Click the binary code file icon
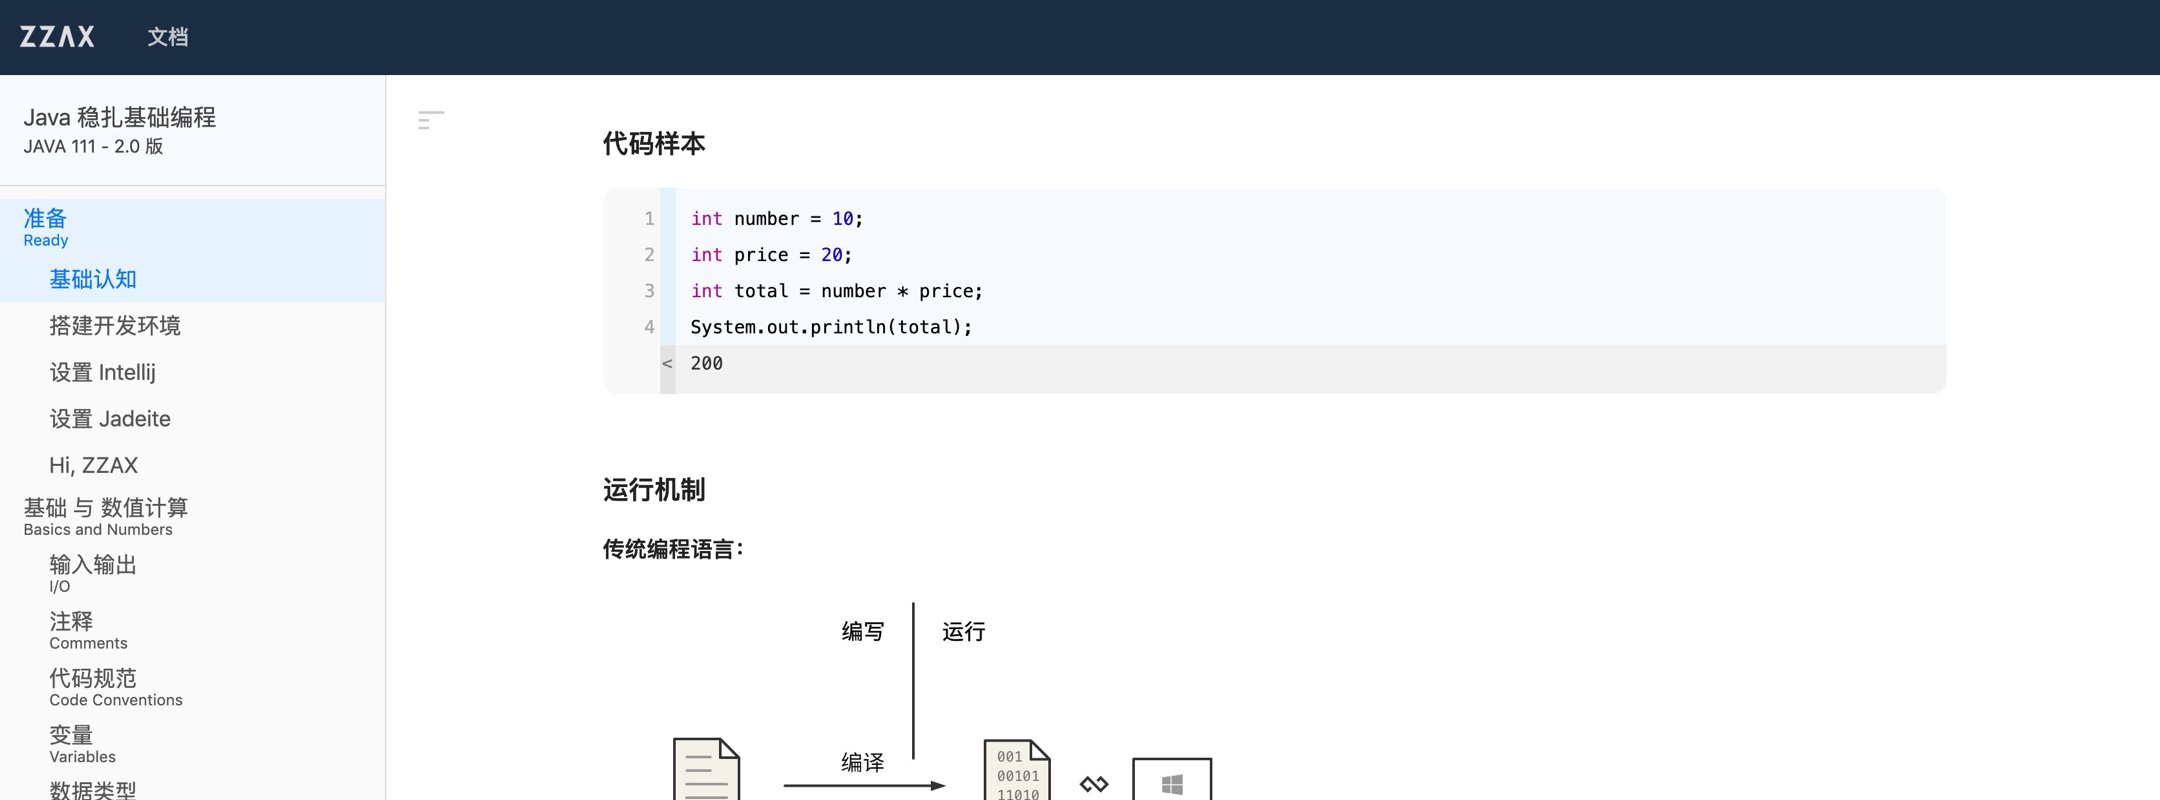The image size is (2160, 800). pyautogui.click(x=1017, y=771)
